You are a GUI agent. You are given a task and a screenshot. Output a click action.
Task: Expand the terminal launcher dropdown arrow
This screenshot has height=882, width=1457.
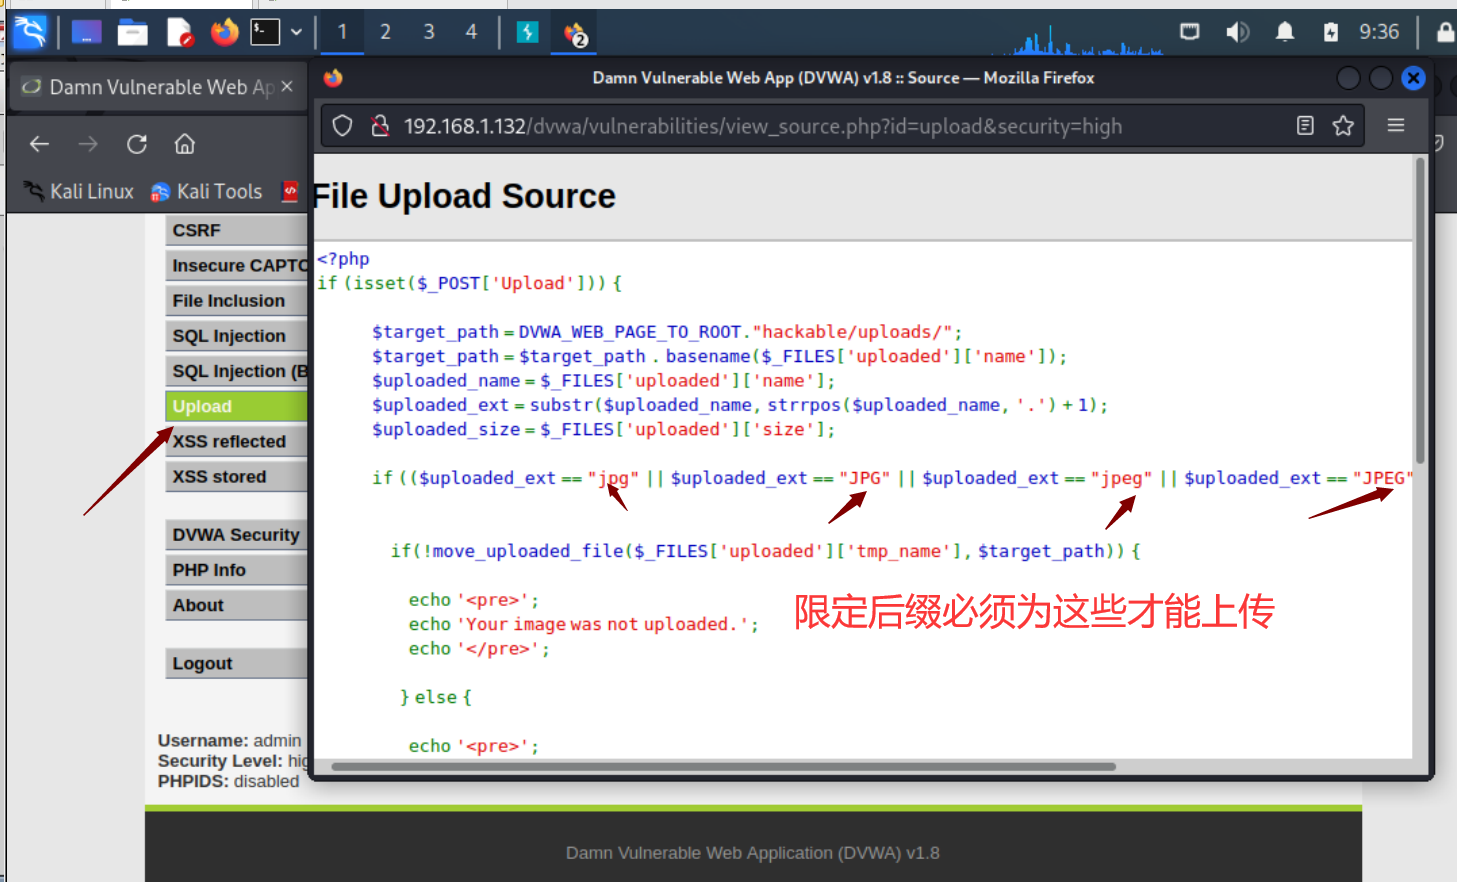click(x=296, y=33)
